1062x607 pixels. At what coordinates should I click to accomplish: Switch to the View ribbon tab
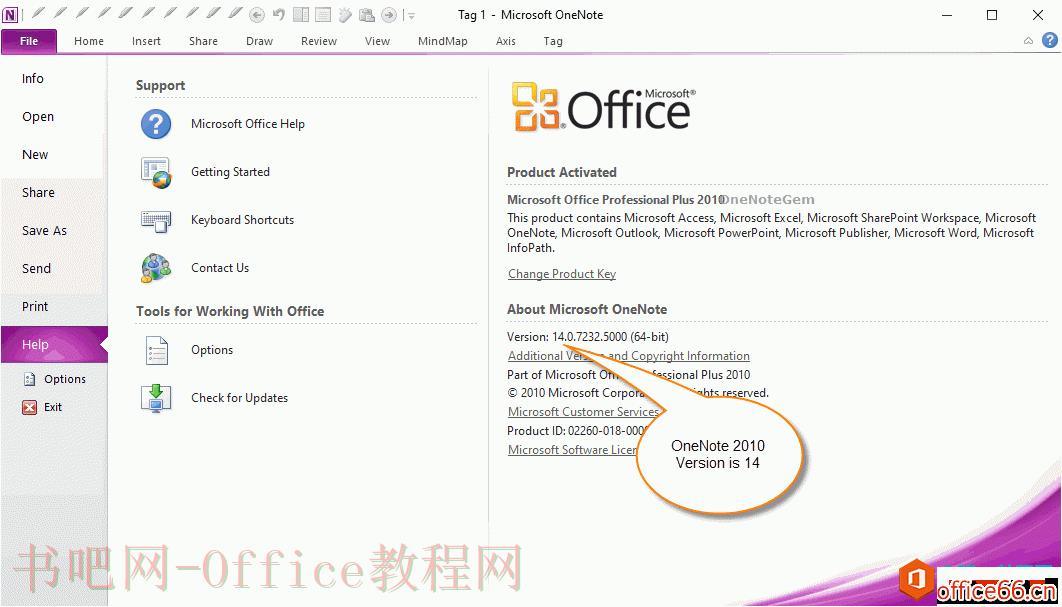click(x=377, y=41)
